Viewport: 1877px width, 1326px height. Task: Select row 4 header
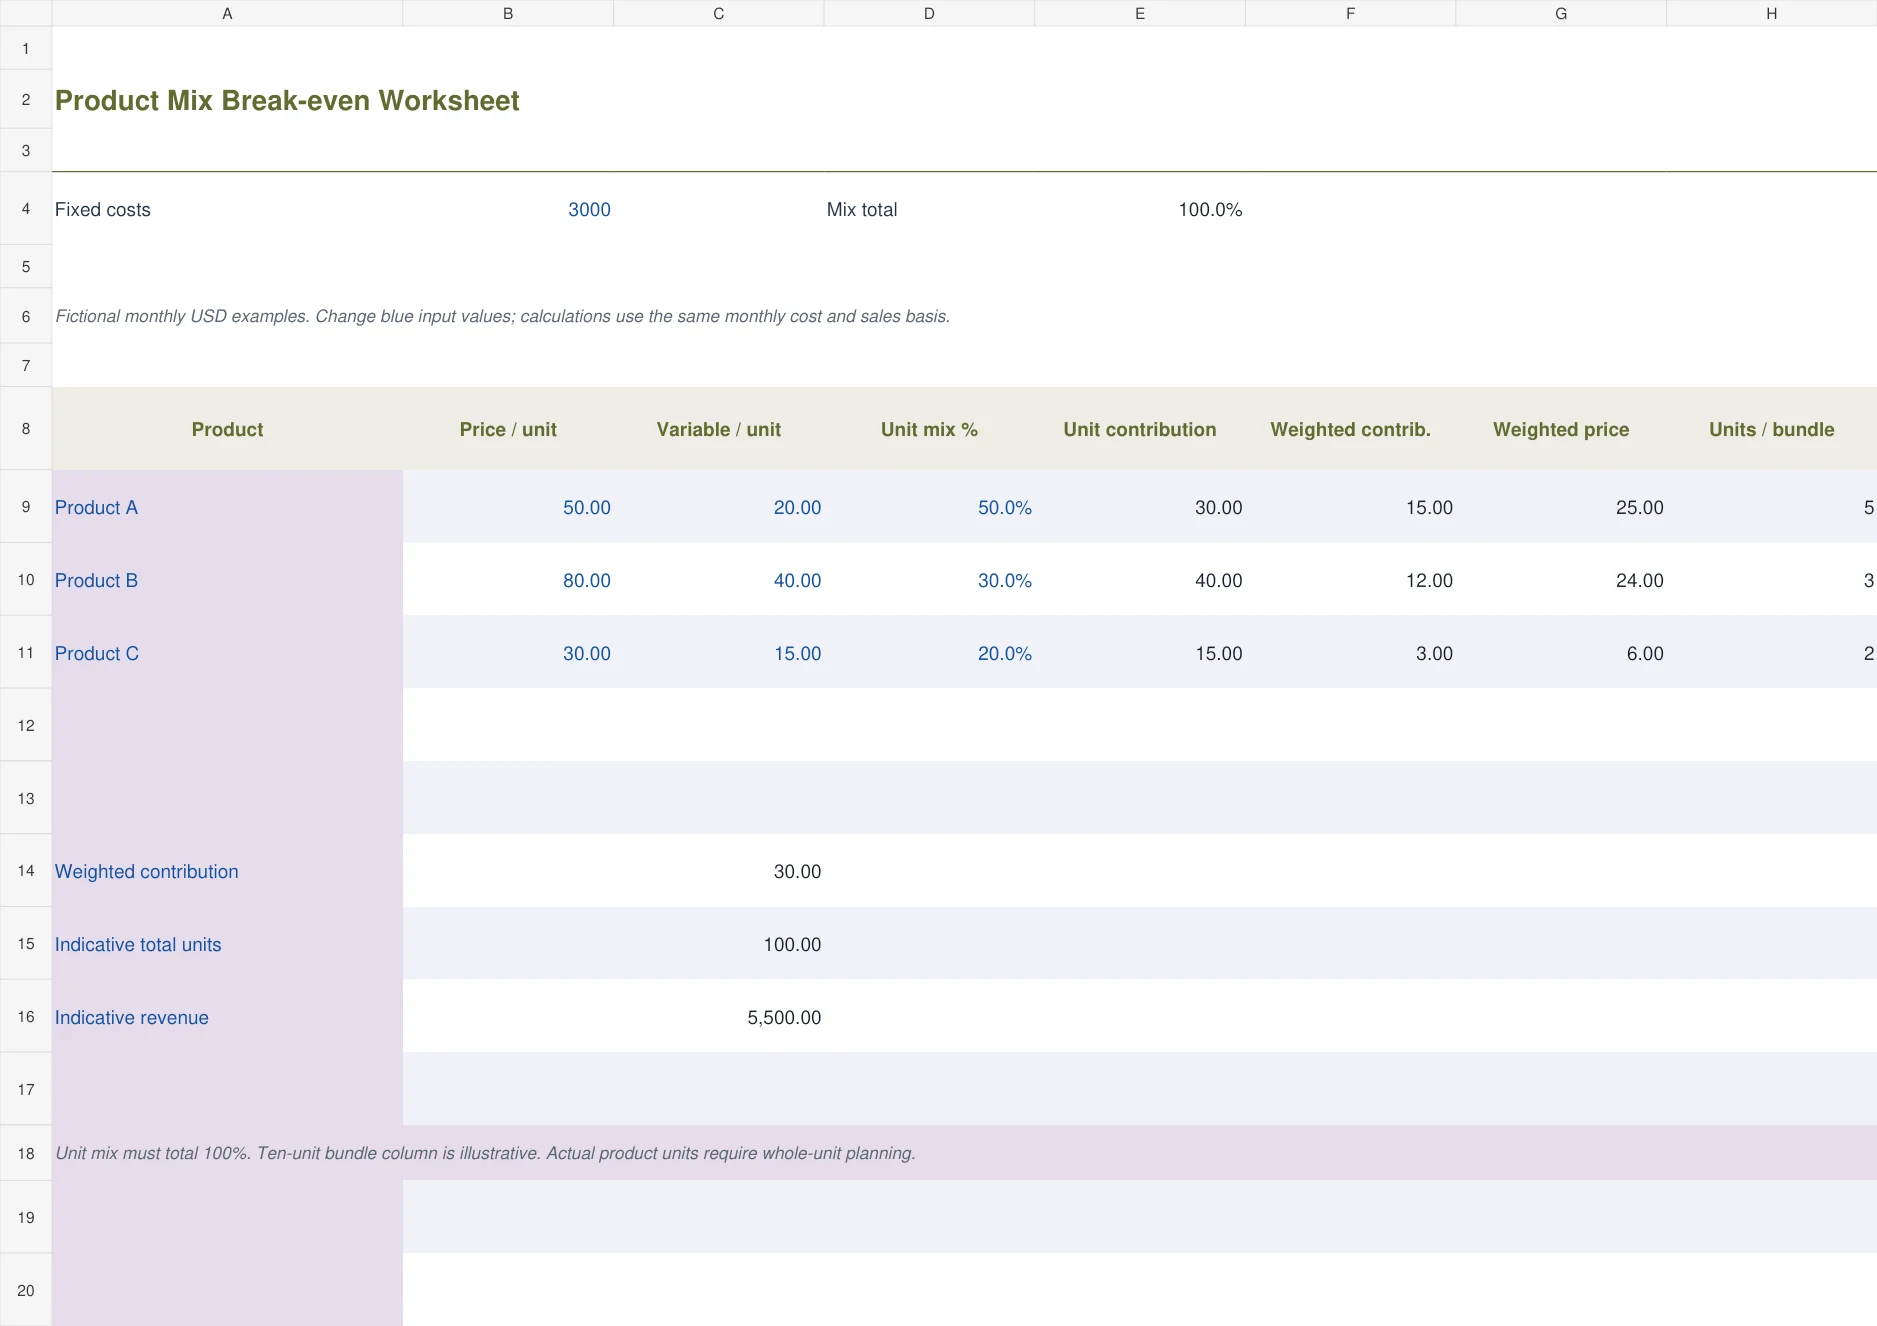(26, 208)
